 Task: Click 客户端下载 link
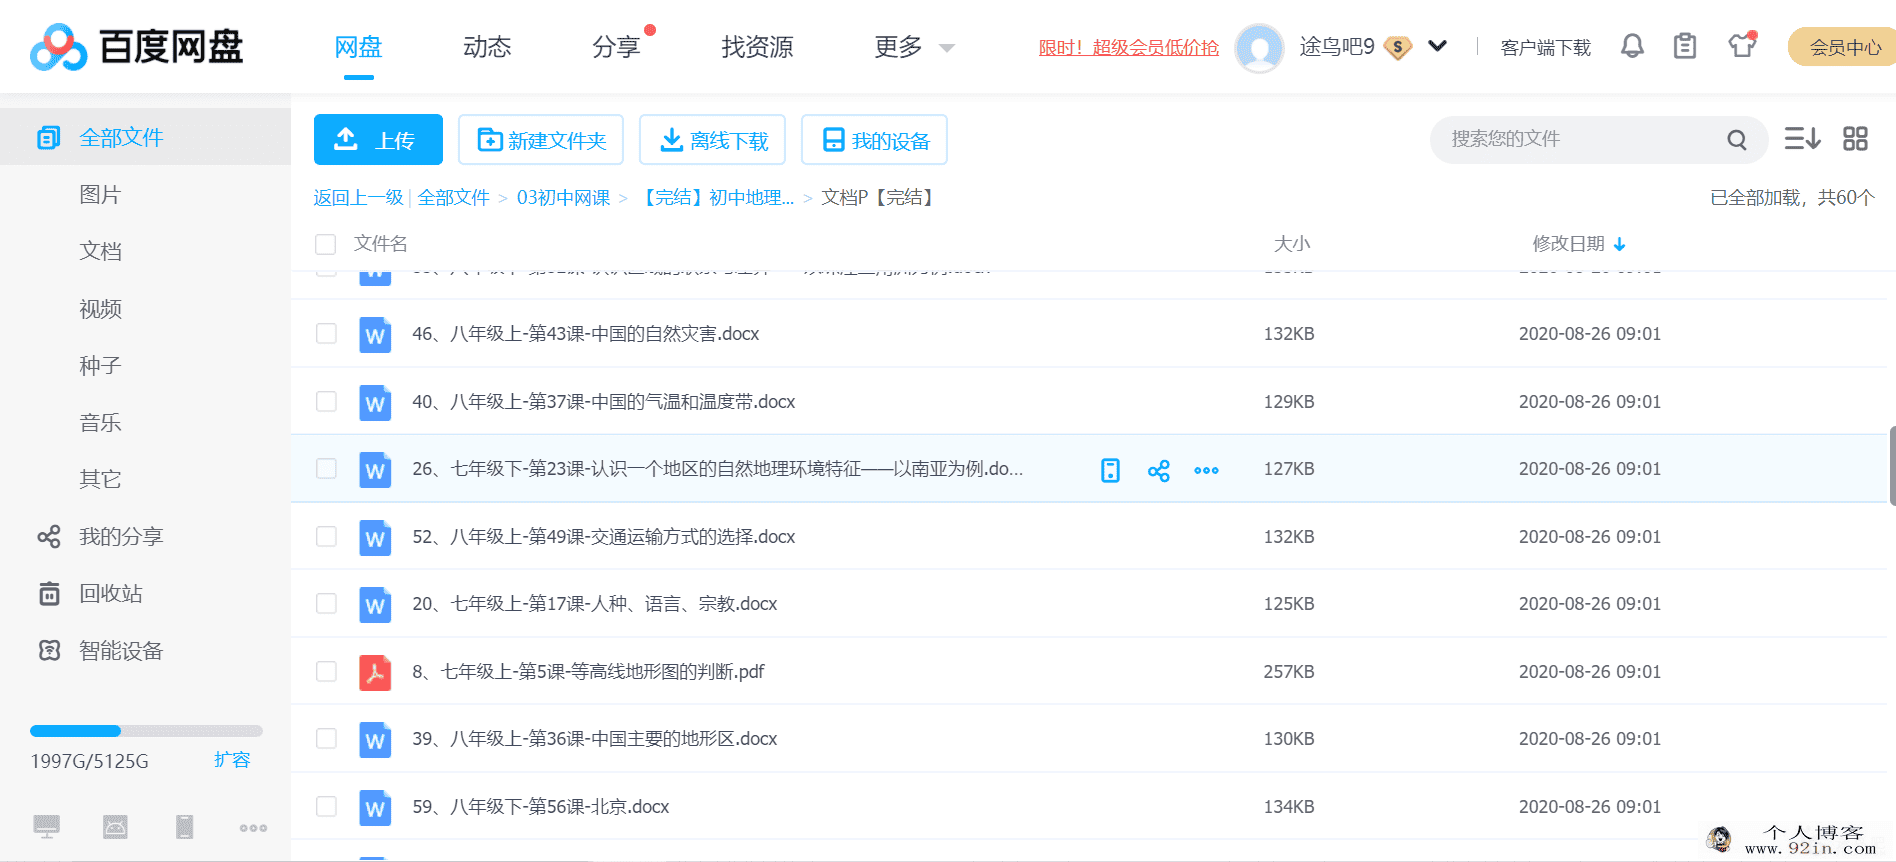pos(1545,47)
